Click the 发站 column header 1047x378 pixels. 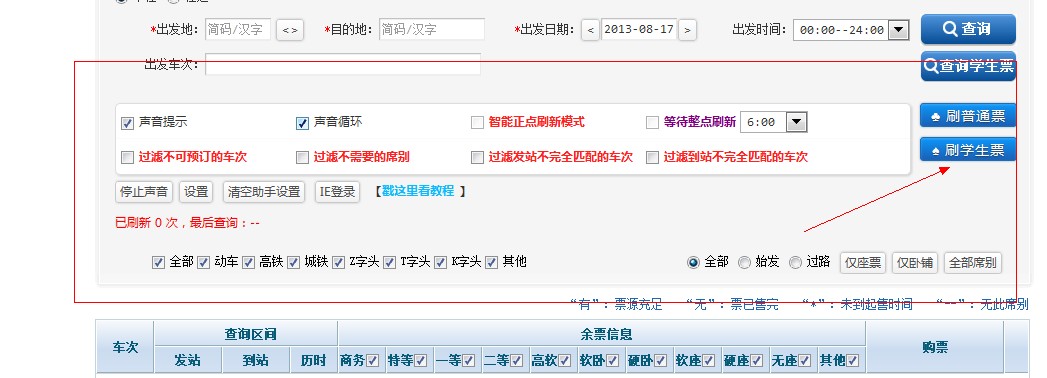click(x=188, y=361)
